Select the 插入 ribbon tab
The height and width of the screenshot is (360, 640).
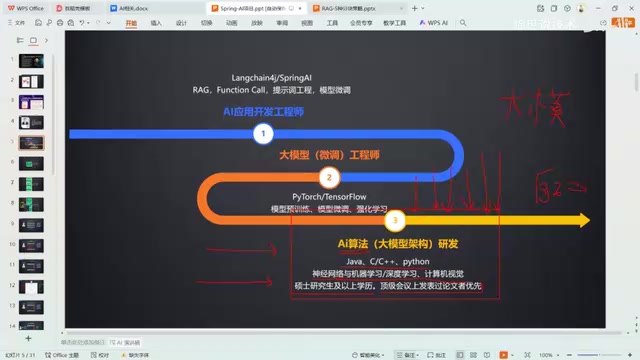pos(156,23)
